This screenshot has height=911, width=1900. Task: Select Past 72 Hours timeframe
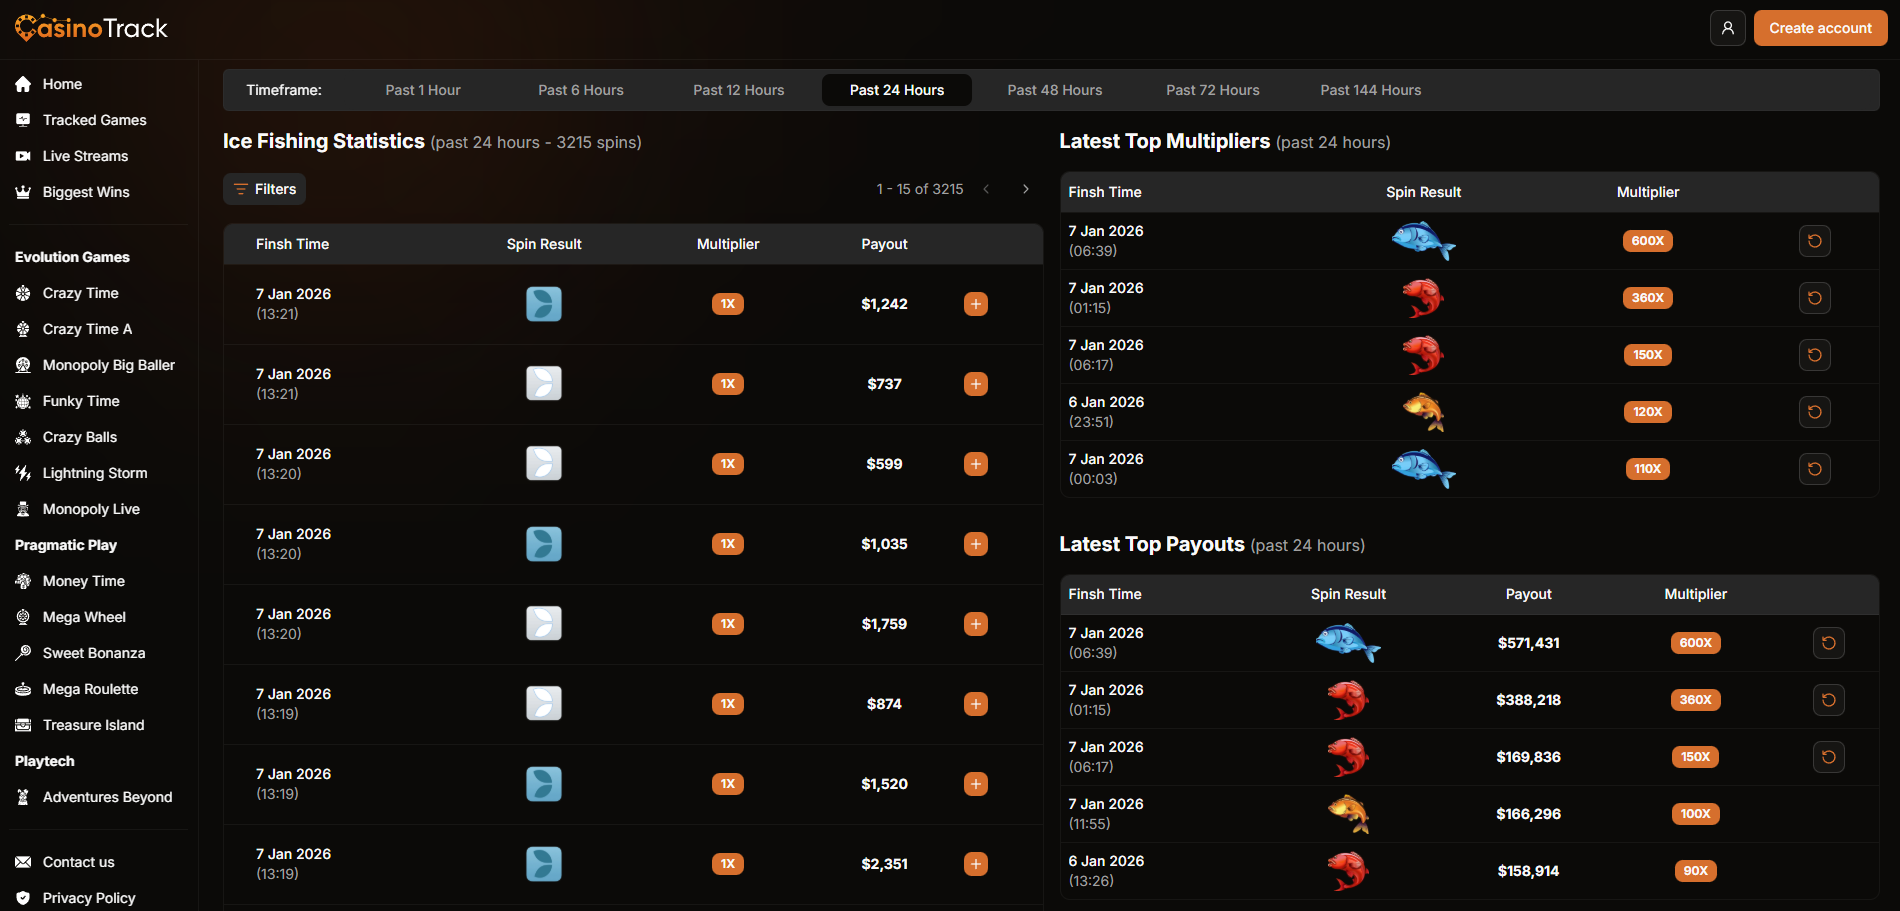[x=1213, y=90]
